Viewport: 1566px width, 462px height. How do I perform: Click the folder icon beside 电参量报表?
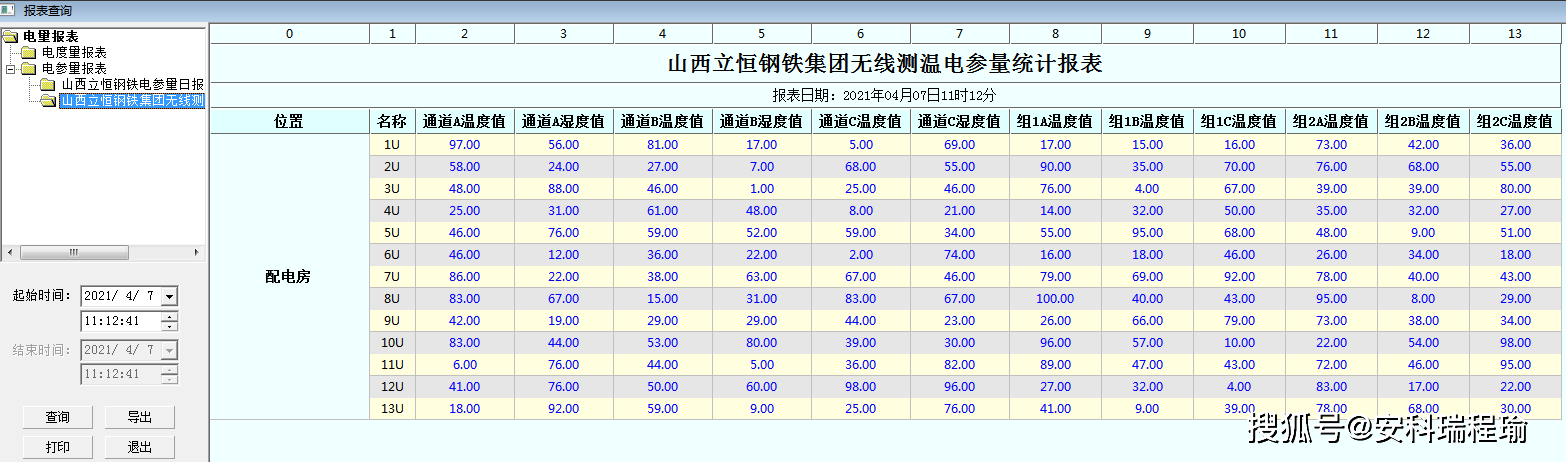pos(28,68)
